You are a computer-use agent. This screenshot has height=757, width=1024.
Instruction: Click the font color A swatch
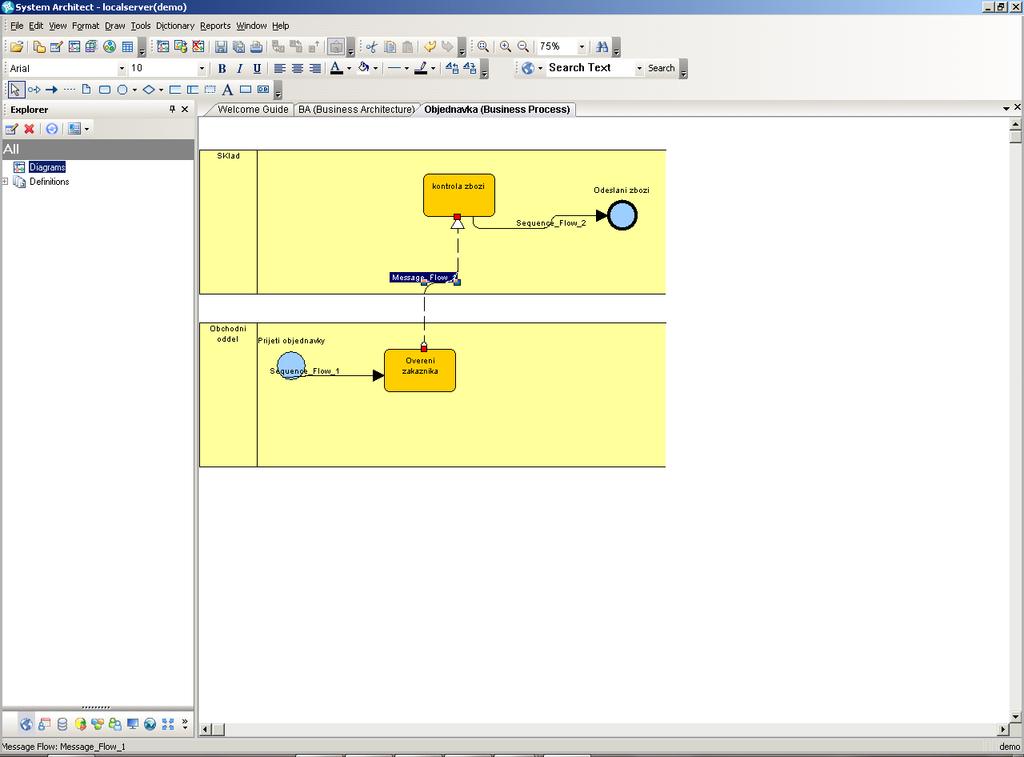click(336, 68)
